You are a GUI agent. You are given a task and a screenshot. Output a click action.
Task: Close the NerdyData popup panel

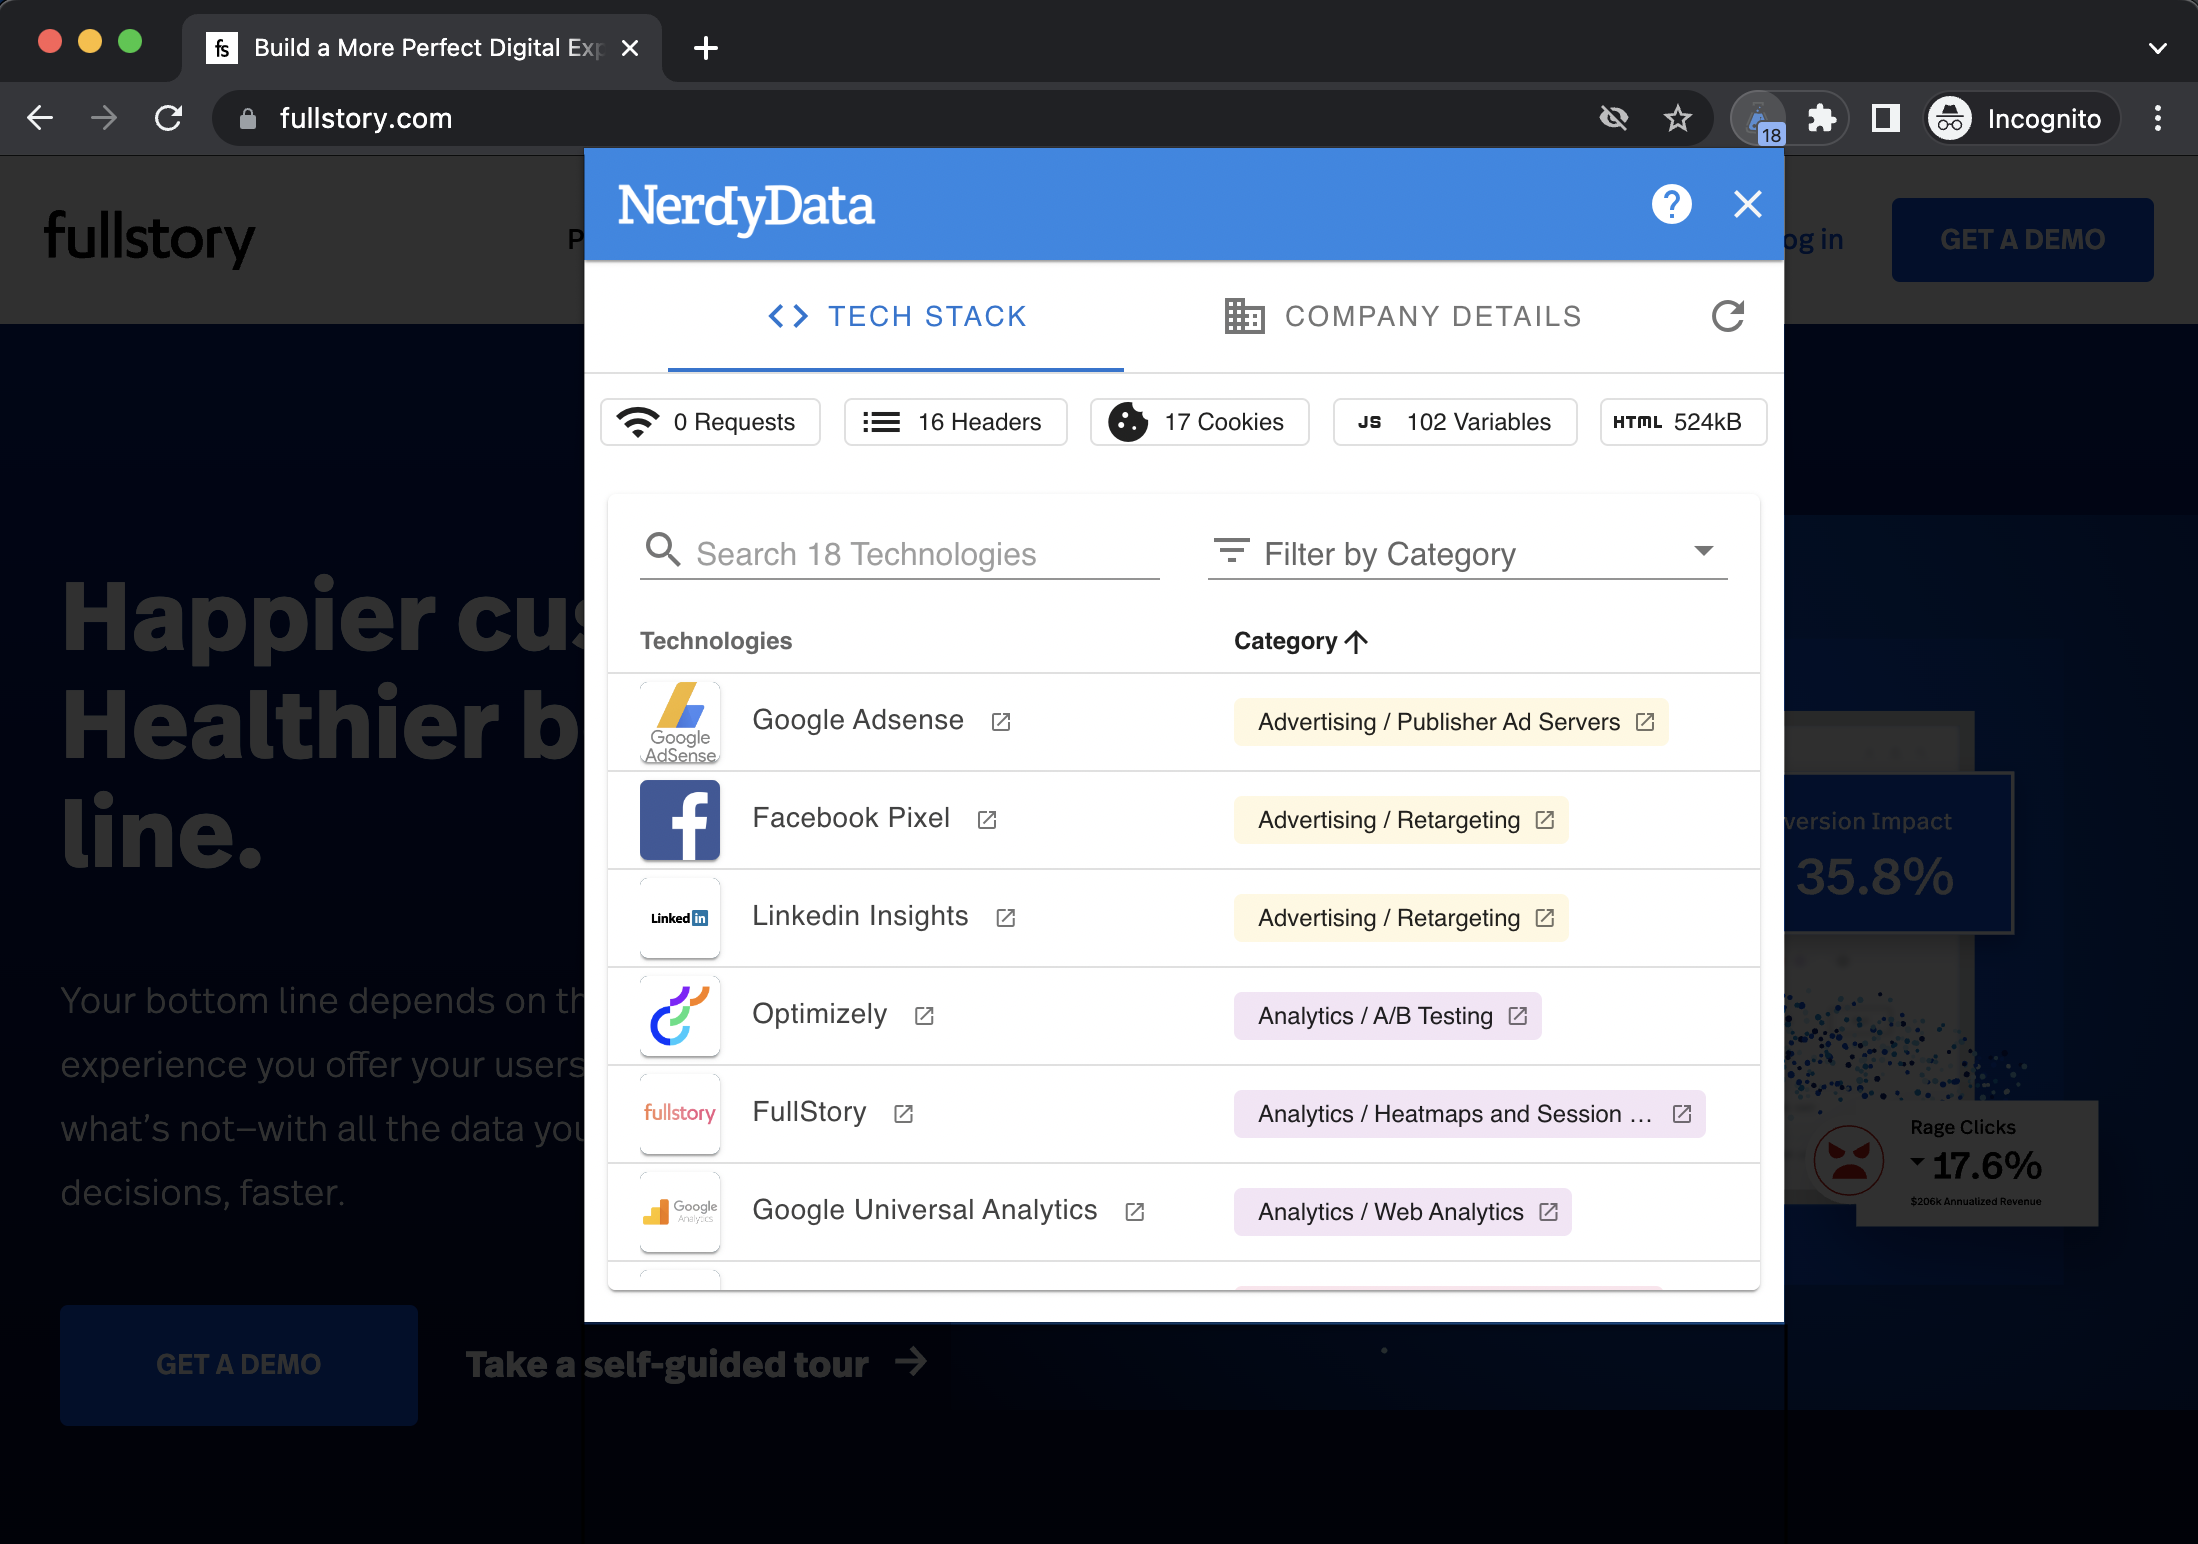click(1747, 204)
